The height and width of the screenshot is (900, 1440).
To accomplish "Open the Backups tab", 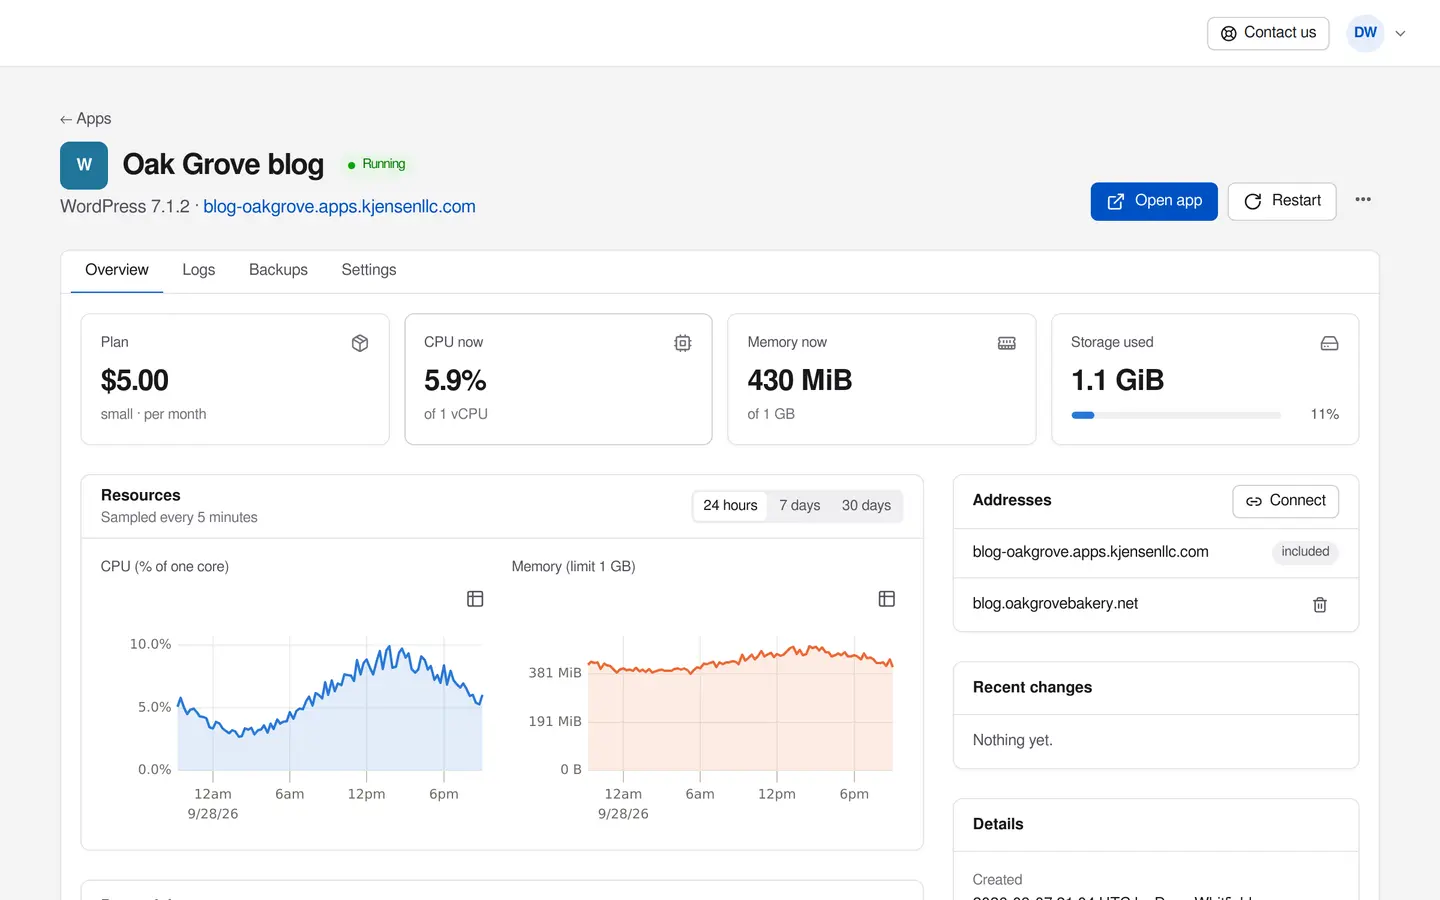I will pos(278,270).
